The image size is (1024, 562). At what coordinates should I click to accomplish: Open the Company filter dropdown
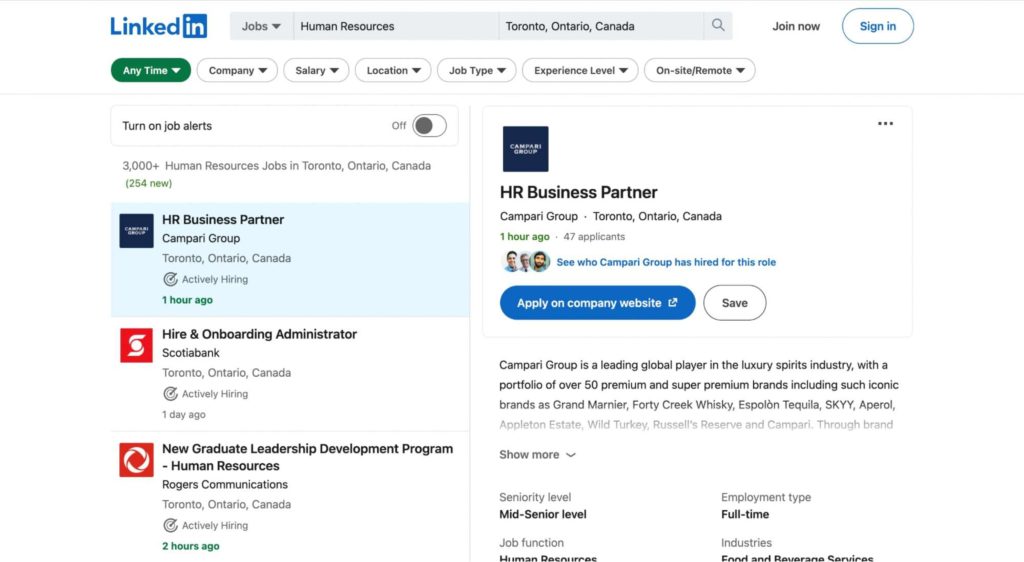point(237,70)
